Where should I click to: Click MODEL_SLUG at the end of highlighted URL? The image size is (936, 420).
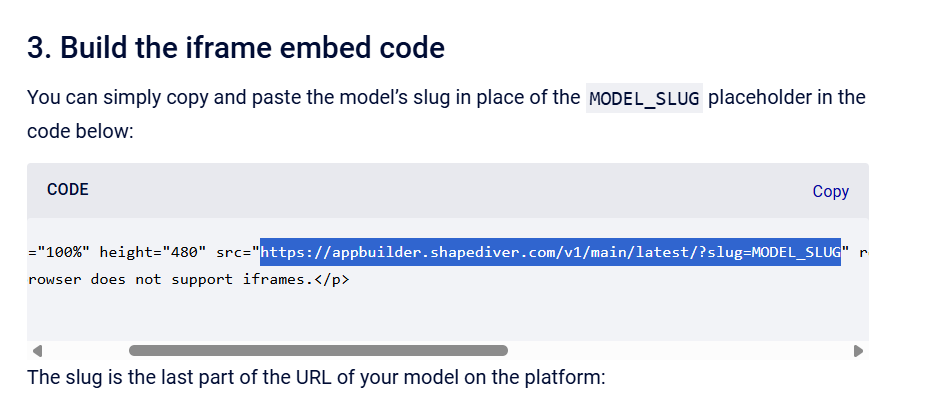pyautogui.click(x=796, y=252)
